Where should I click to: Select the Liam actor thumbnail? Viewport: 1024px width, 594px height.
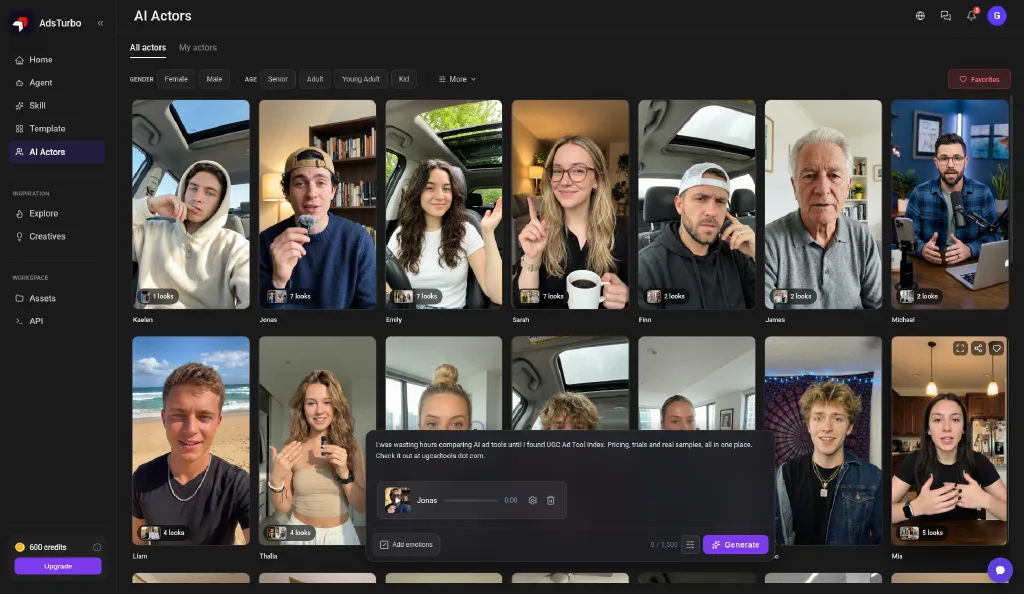tap(191, 441)
